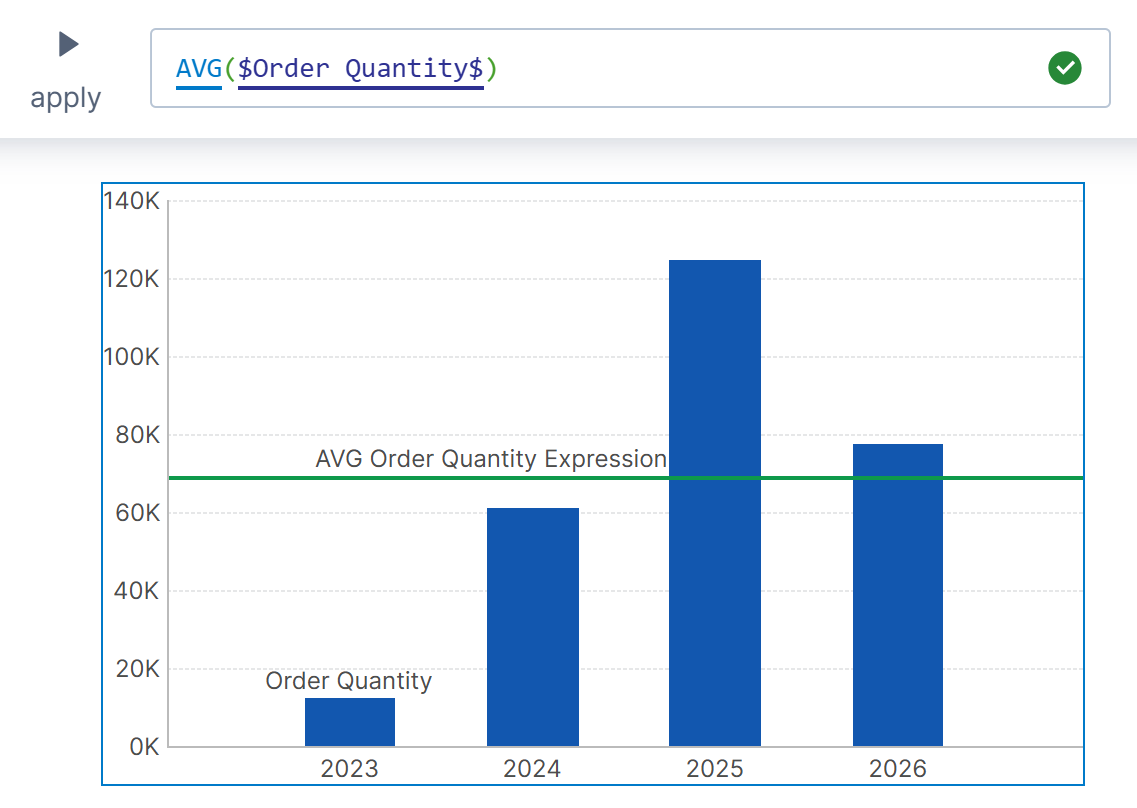Click the 'apply' text label
This screenshot has width=1137, height=808.
click(x=66, y=98)
